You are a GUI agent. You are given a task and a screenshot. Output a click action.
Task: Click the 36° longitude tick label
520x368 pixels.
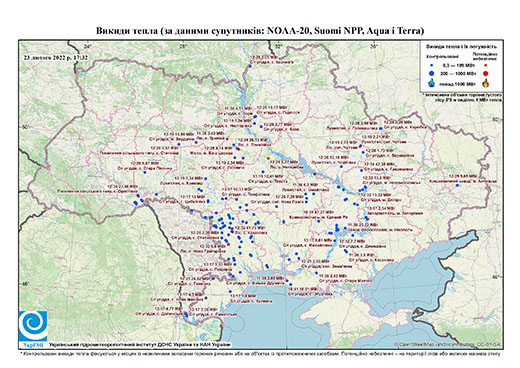[374, 46]
